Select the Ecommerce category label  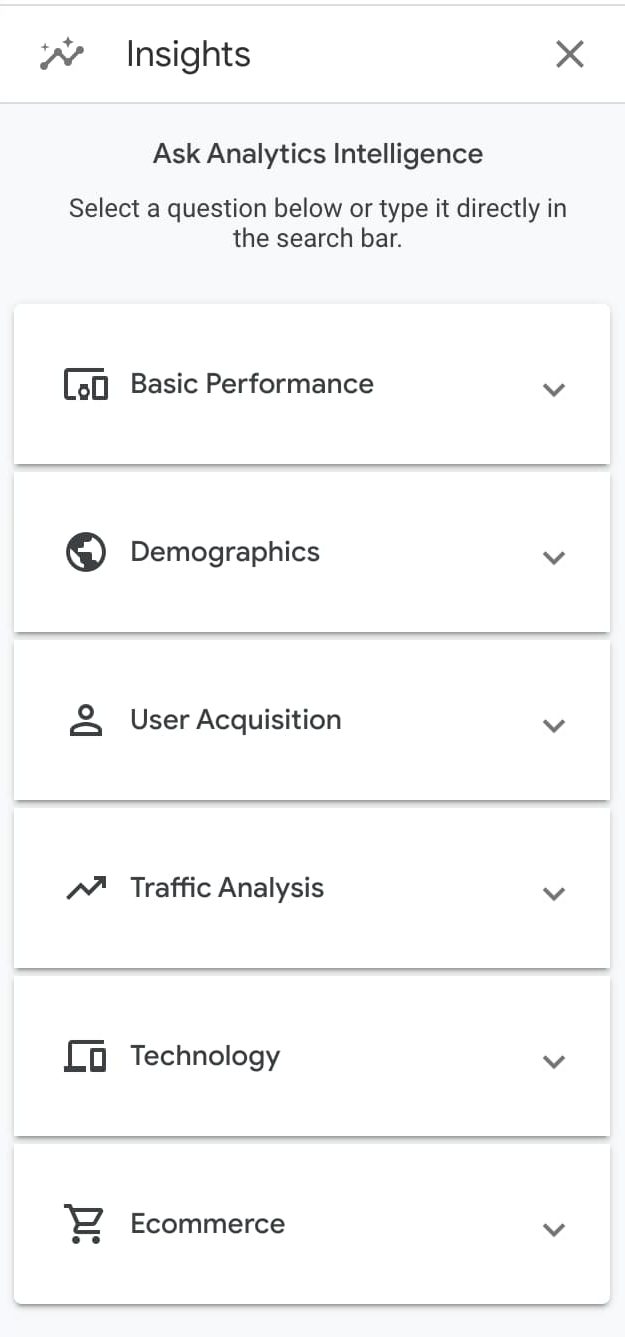pyautogui.click(x=208, y=1224)
